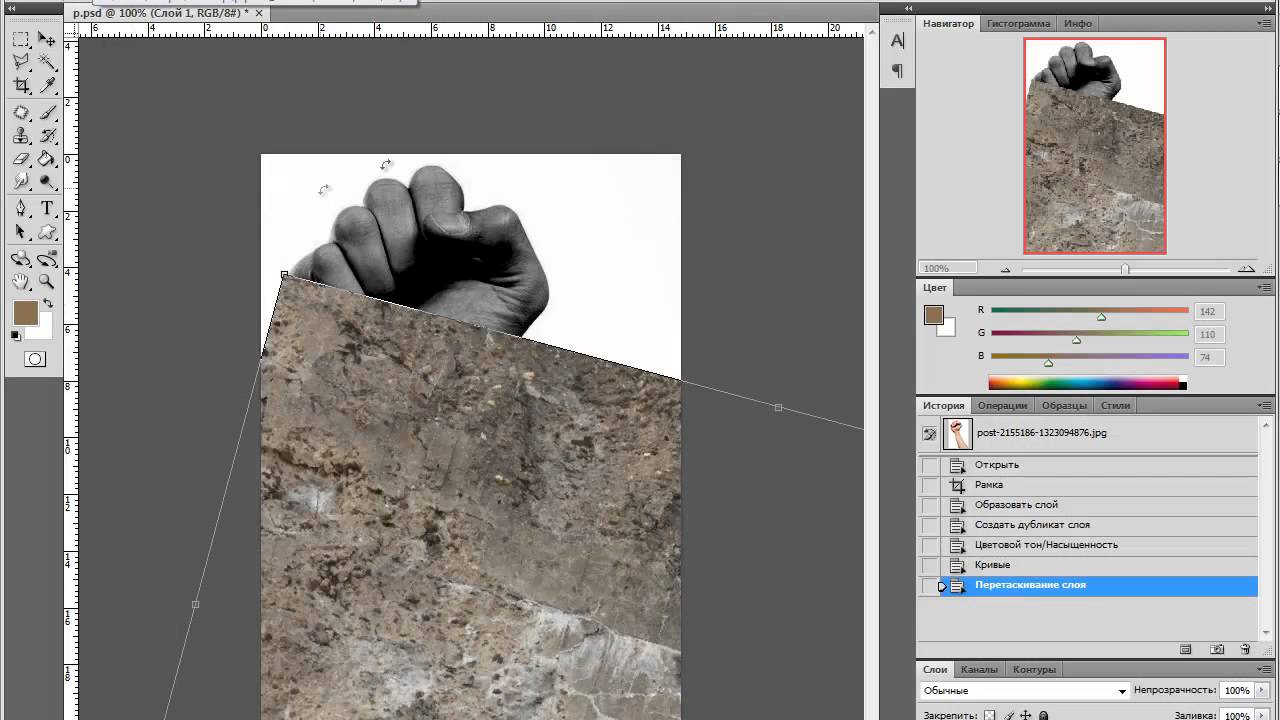The width and height of the screenshot is (1280, 720).
Task: Open blend mode dropdown Обычные
Action: point(1024,691)
